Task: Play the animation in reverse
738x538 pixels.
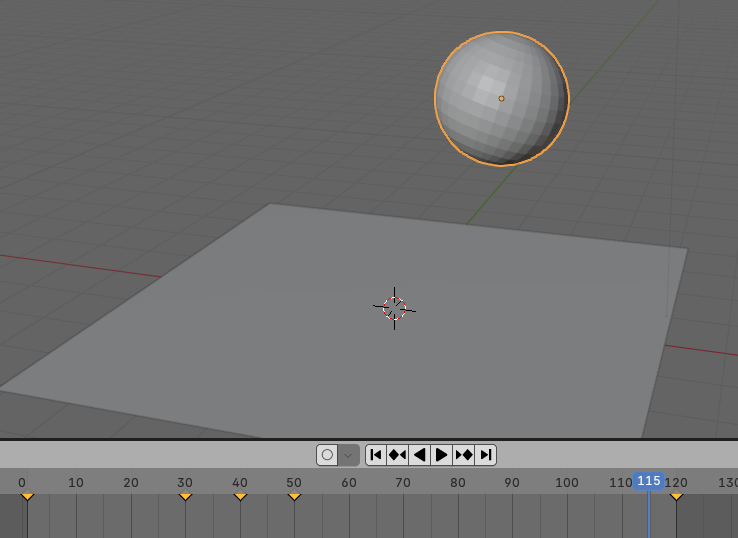Action: tap(419, 455)
